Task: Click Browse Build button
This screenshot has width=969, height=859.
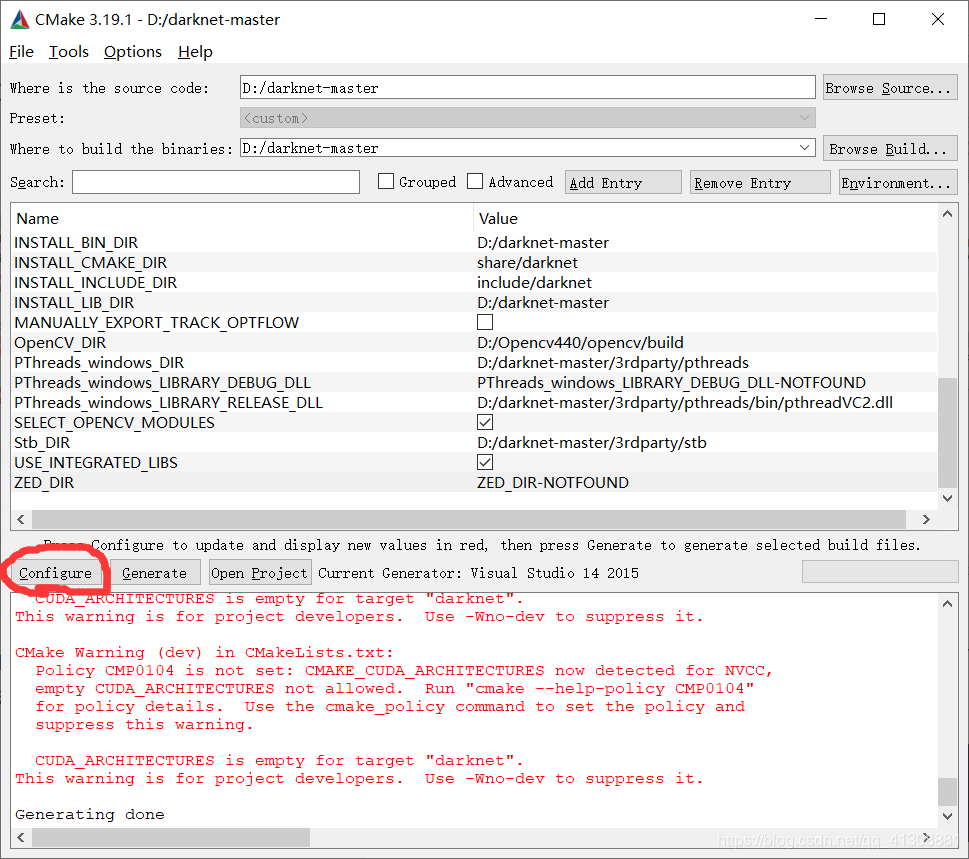Action: [890, 149]
